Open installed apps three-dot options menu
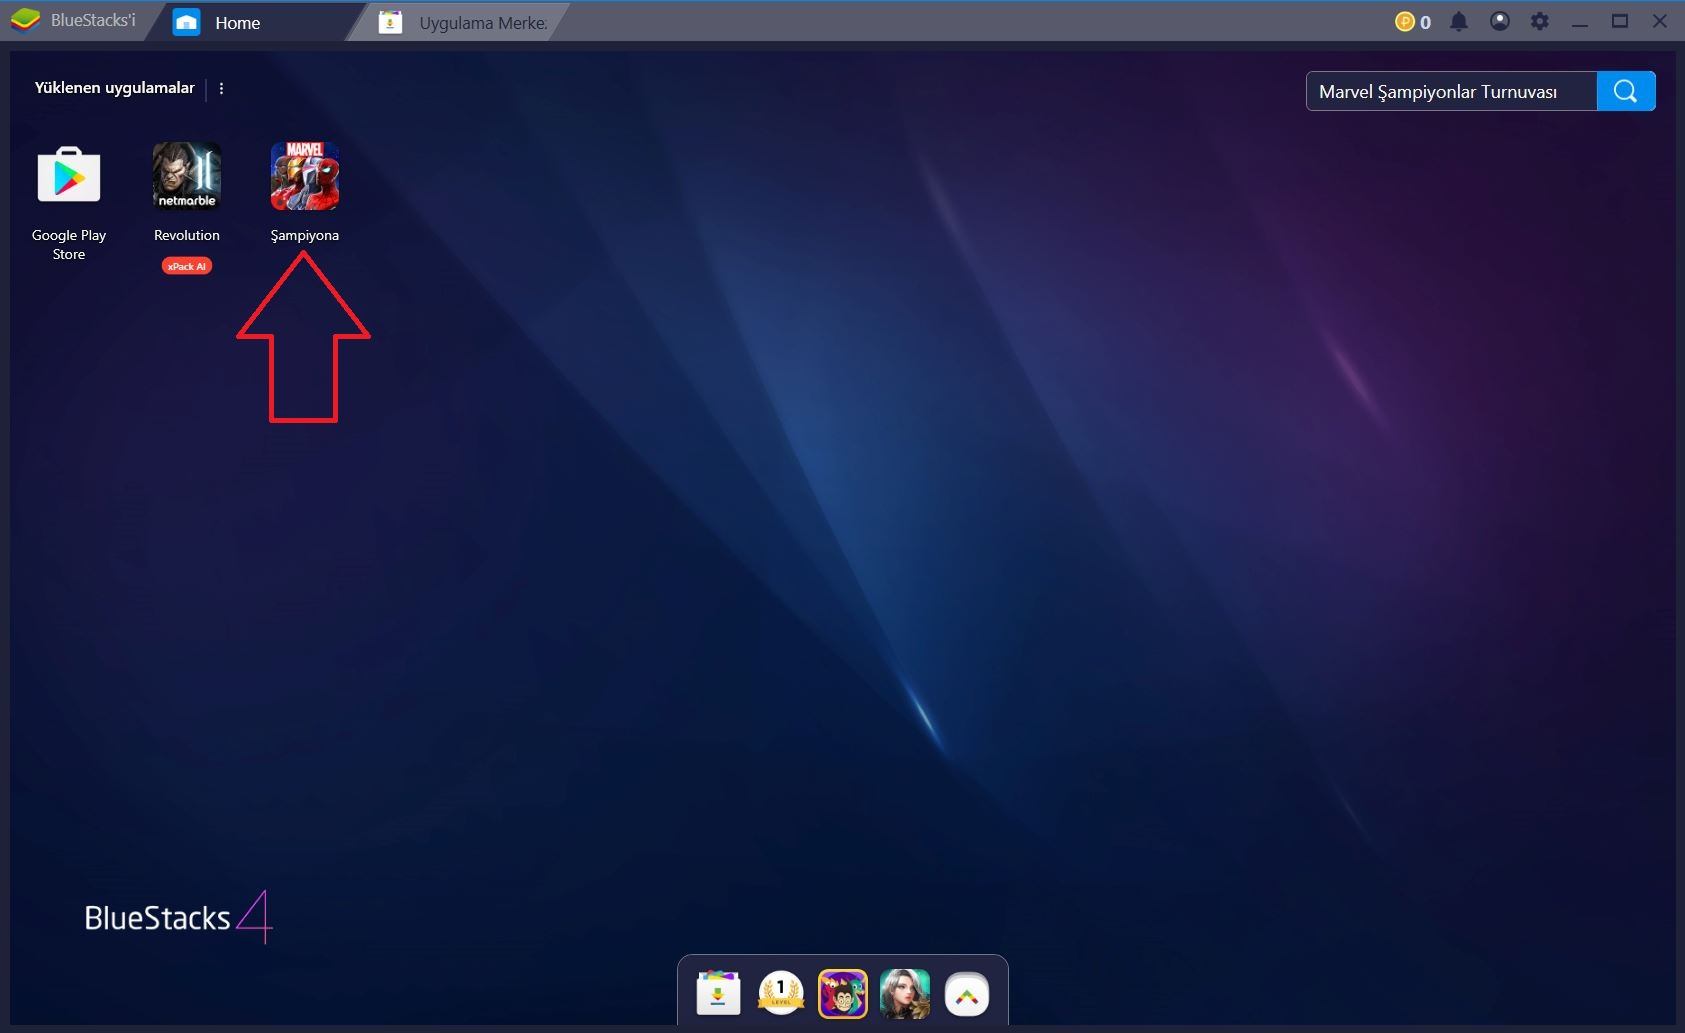 pyautogui.click(x=221, y=88)
